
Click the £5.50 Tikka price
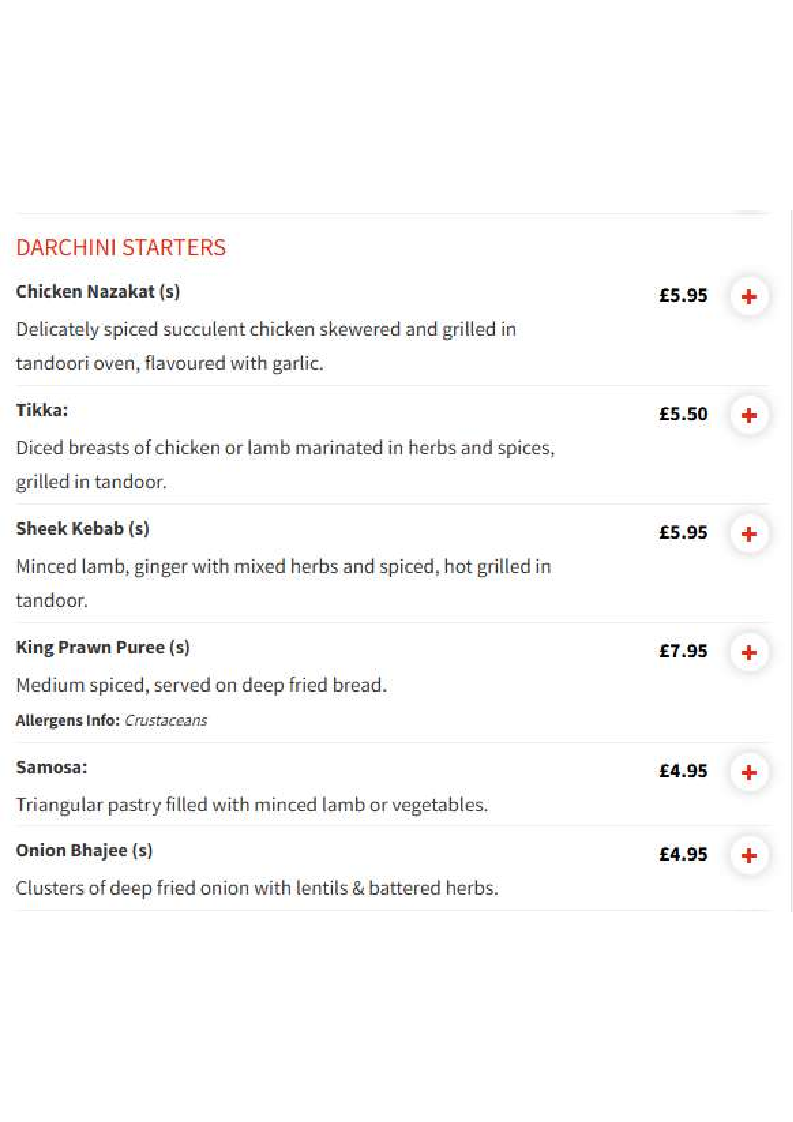coord(683,414)
